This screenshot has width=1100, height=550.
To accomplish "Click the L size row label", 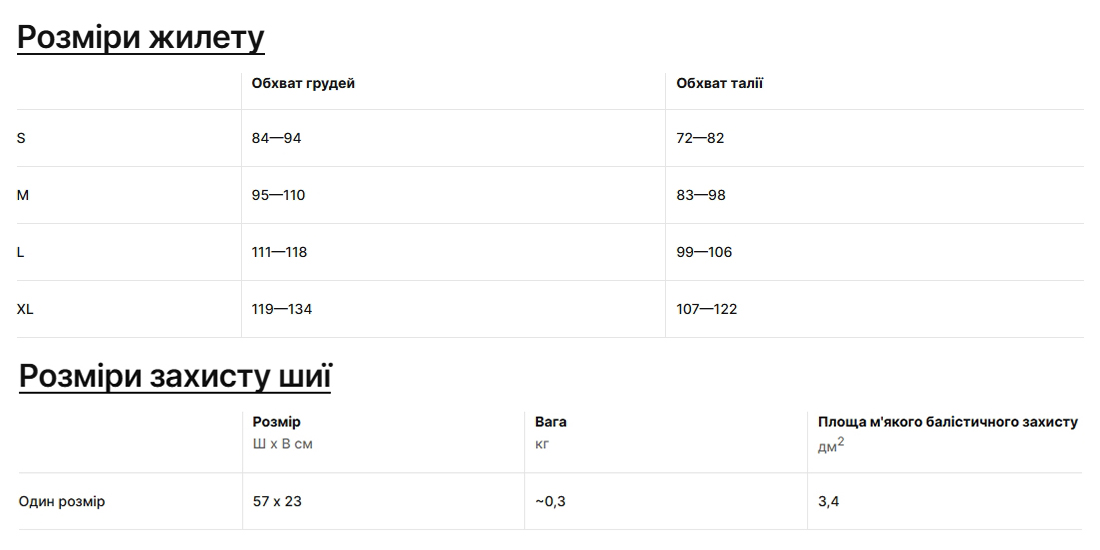I will point(21,252).
